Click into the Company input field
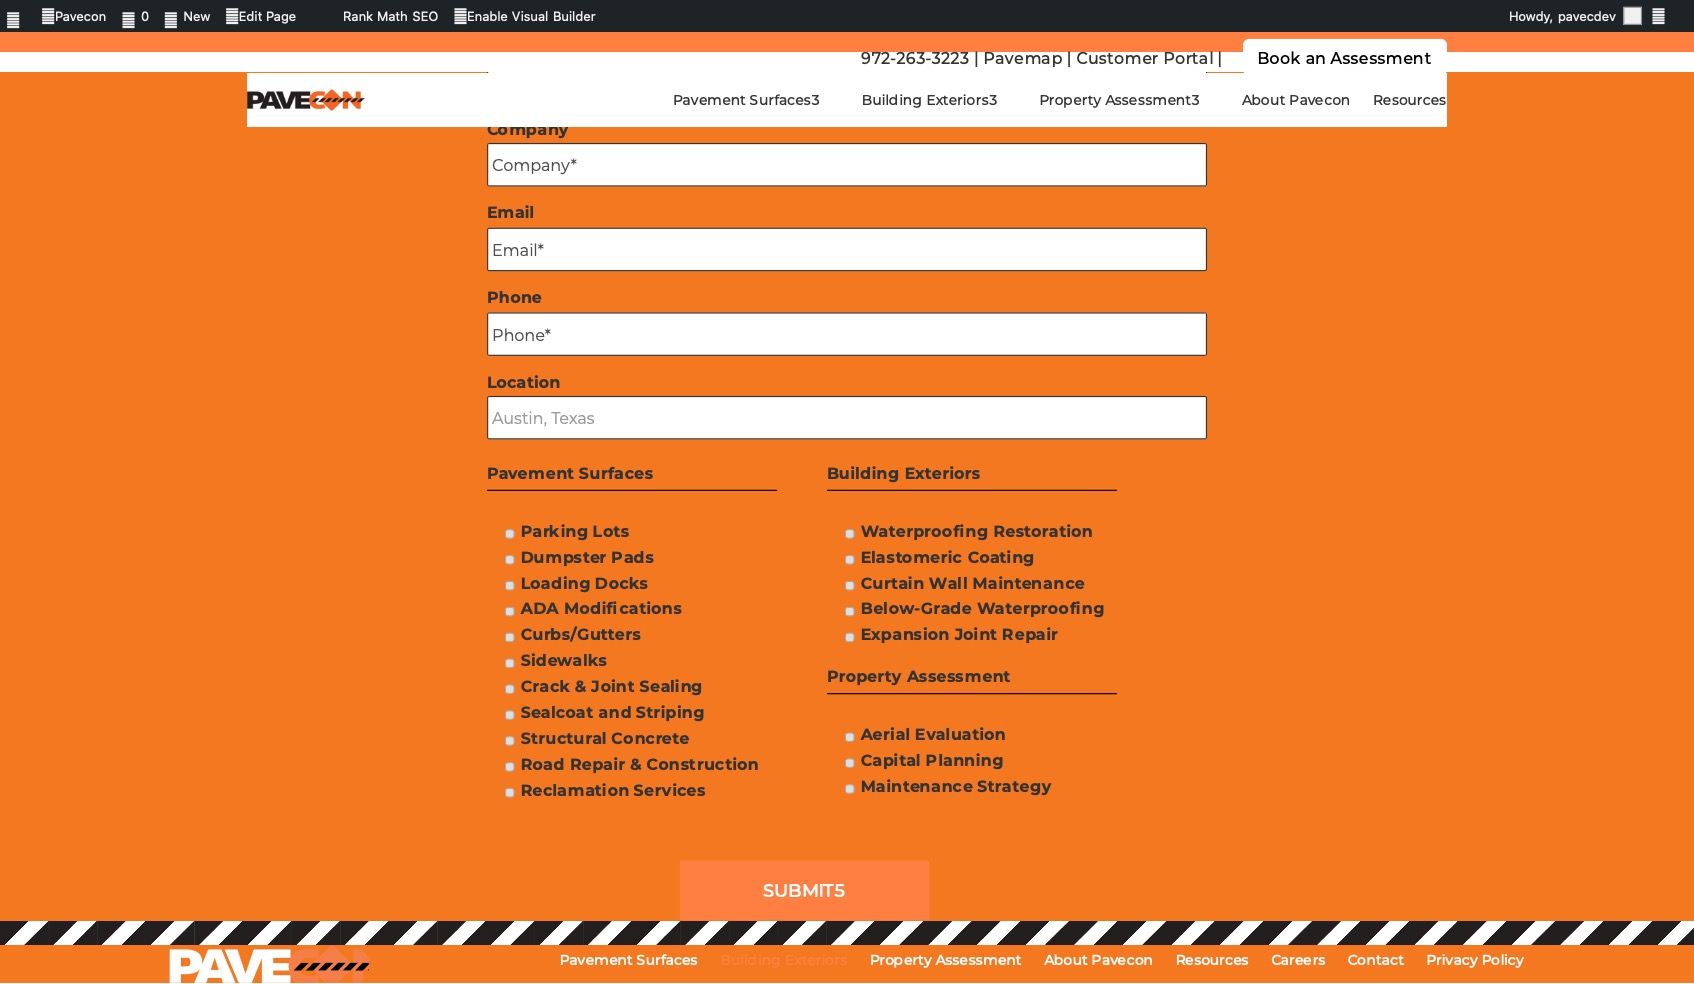 tap(846, 165)
